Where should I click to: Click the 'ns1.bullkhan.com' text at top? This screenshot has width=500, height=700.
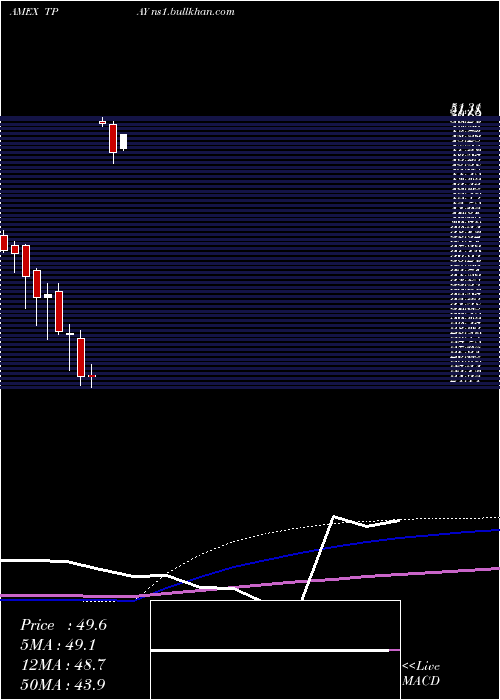point(193,12)
